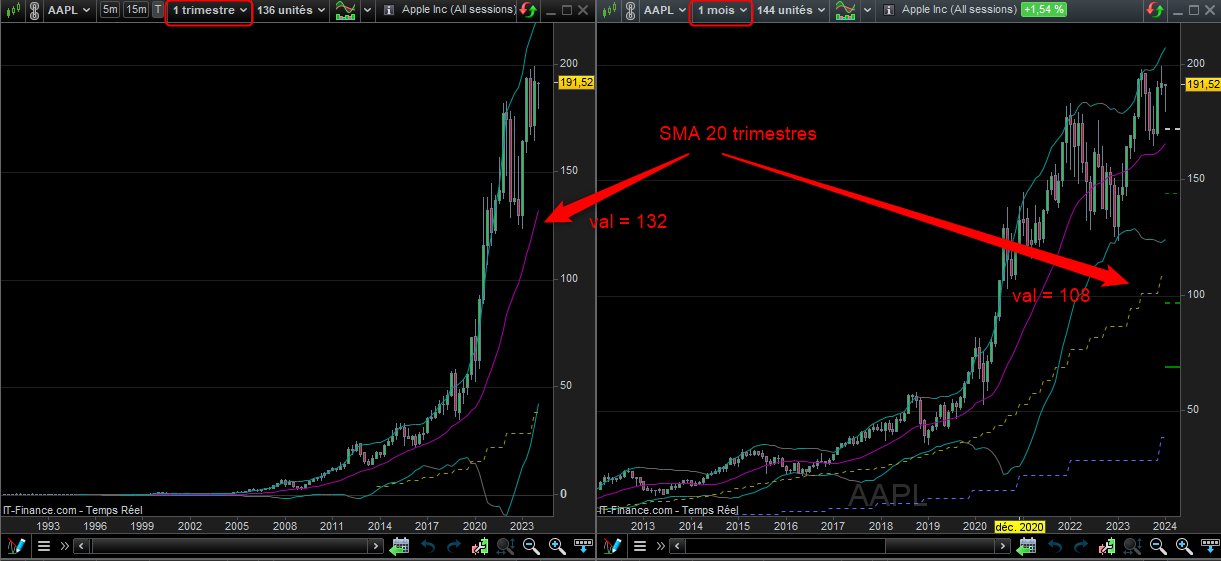Open hamburger menu in right chart footer

[640, 546]
